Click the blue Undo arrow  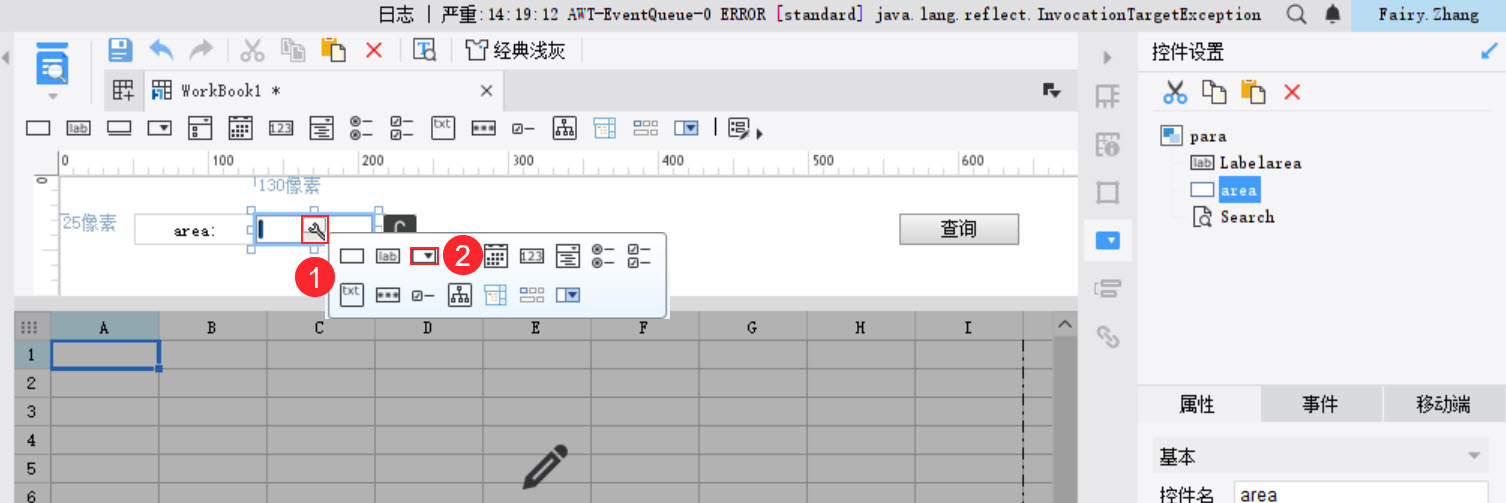[x=161, y=49]
